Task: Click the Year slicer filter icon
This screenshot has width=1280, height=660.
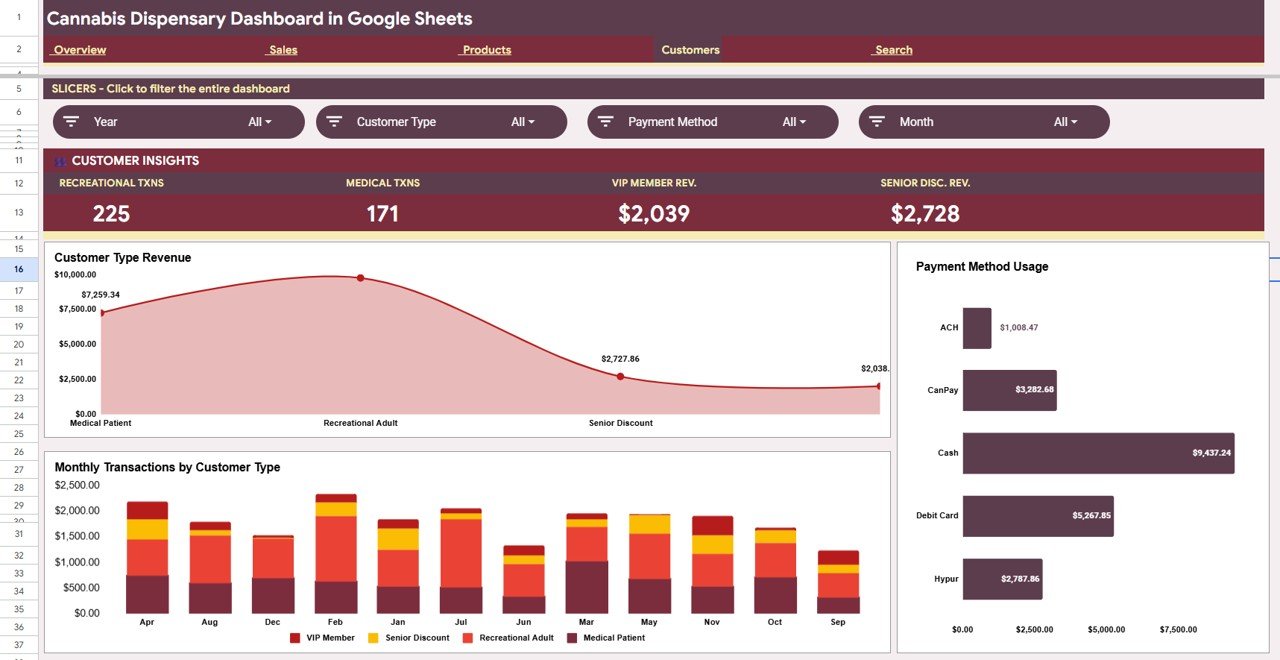Action: pyautogui.click(x=71, y=122)
